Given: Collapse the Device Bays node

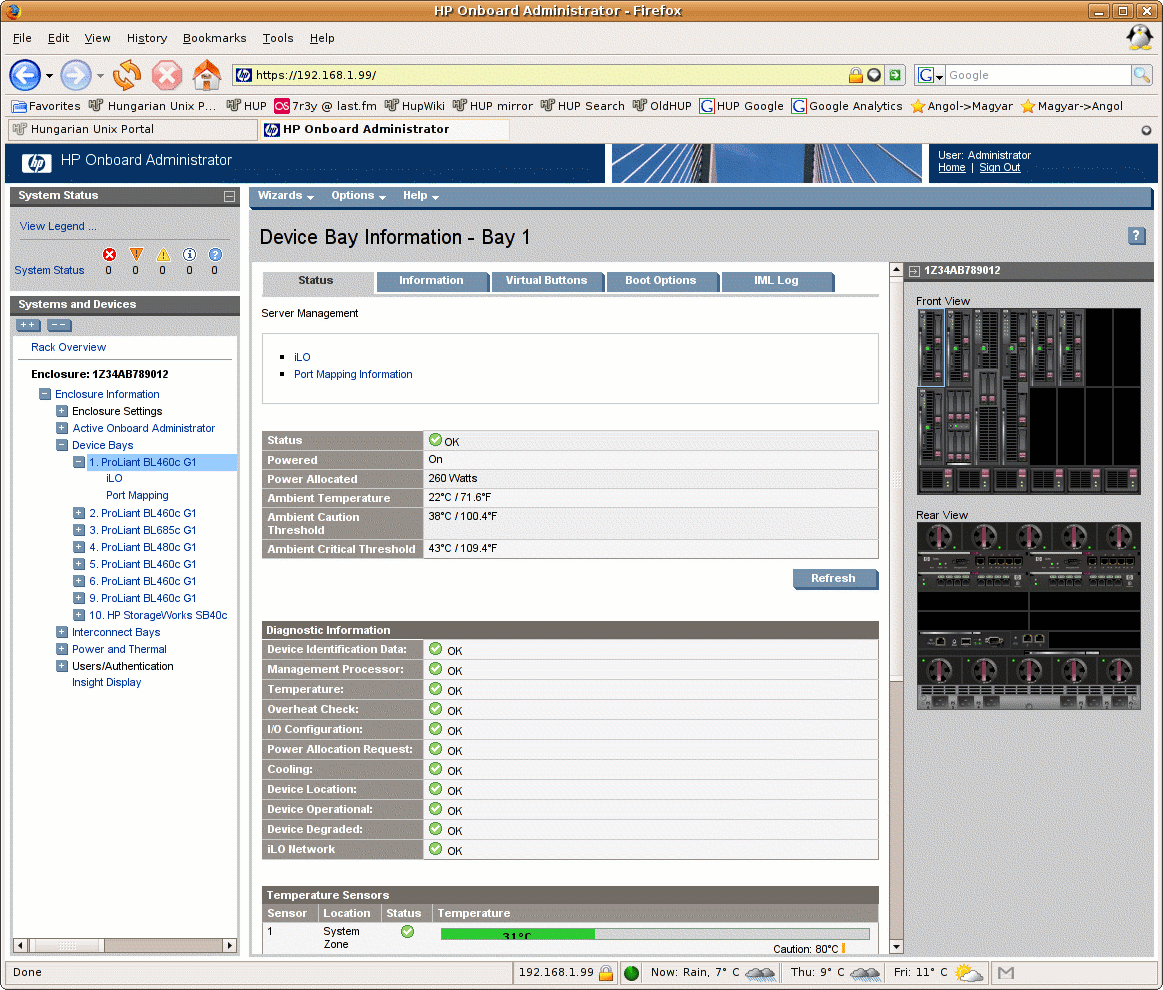Looking at the screenshot, I should click(62, 445).
